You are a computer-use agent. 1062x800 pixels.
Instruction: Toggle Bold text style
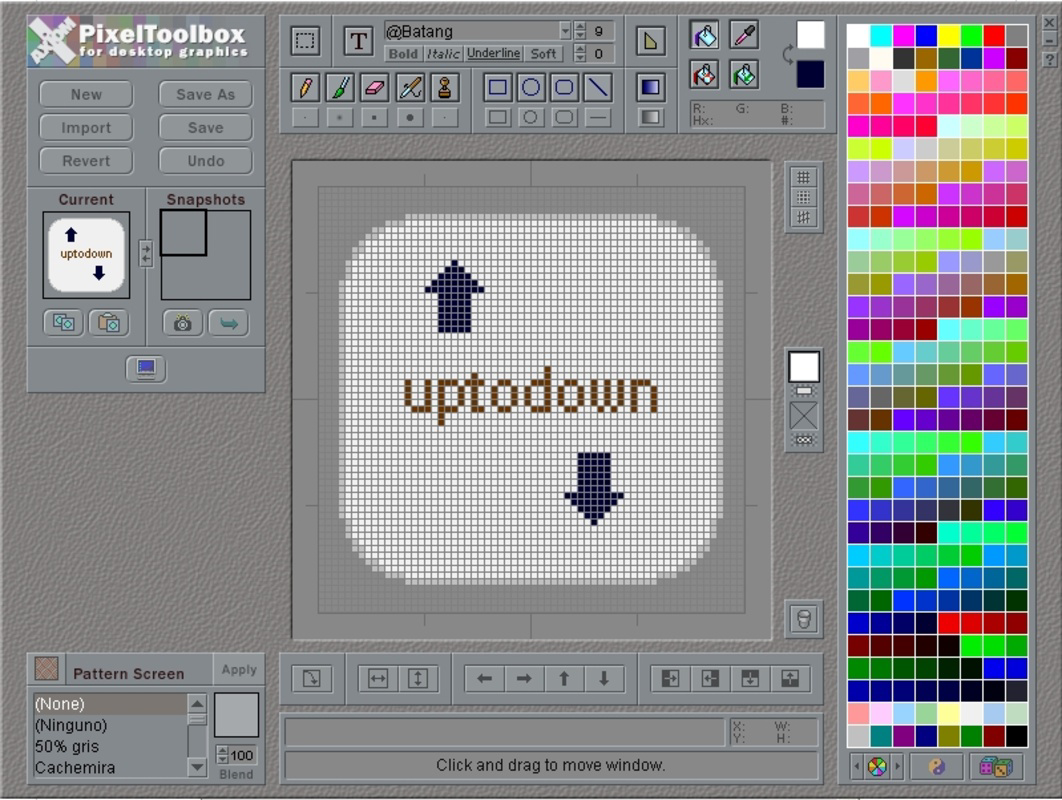tap(404, 54)
